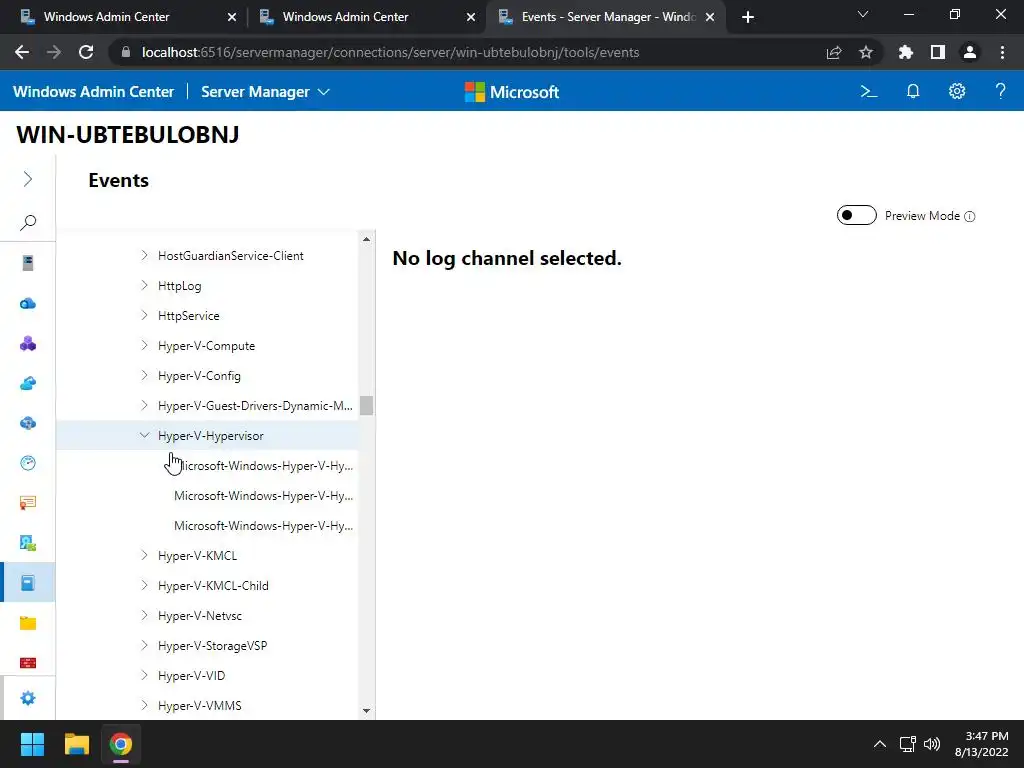Image resolution: width=1024 pixels, height=768 pixels.
Task: Open the Files yellow folder sidebar icon
Action: [x=27, y=623]
